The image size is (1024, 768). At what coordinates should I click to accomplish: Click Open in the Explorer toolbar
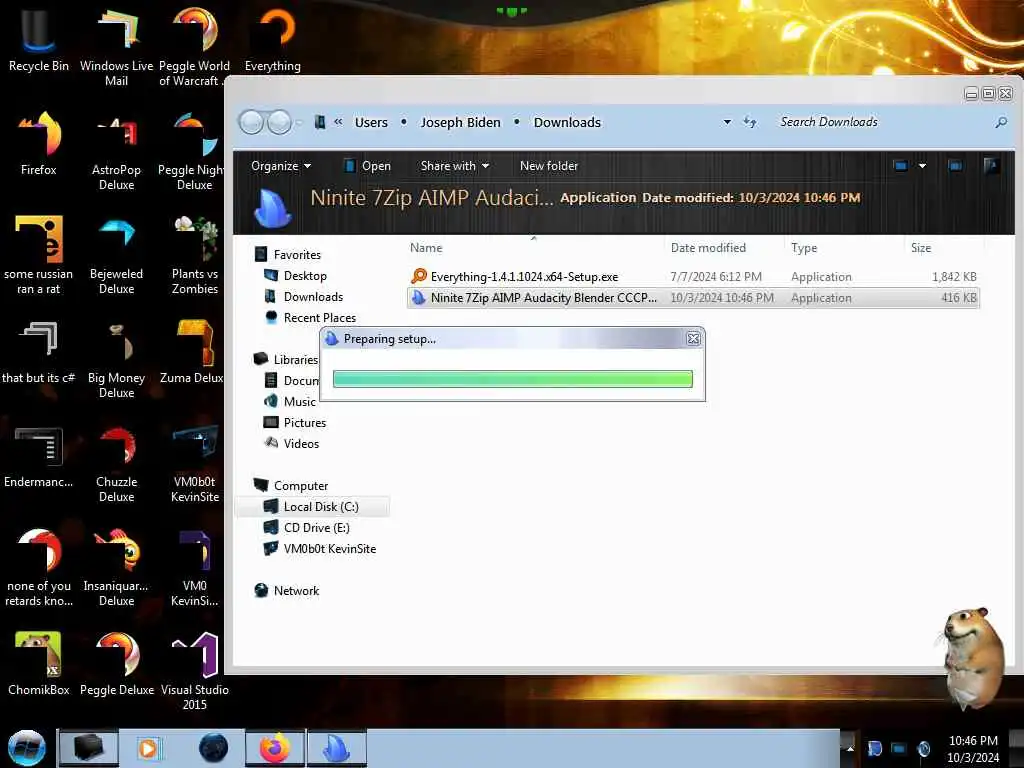tap(367, 166)
